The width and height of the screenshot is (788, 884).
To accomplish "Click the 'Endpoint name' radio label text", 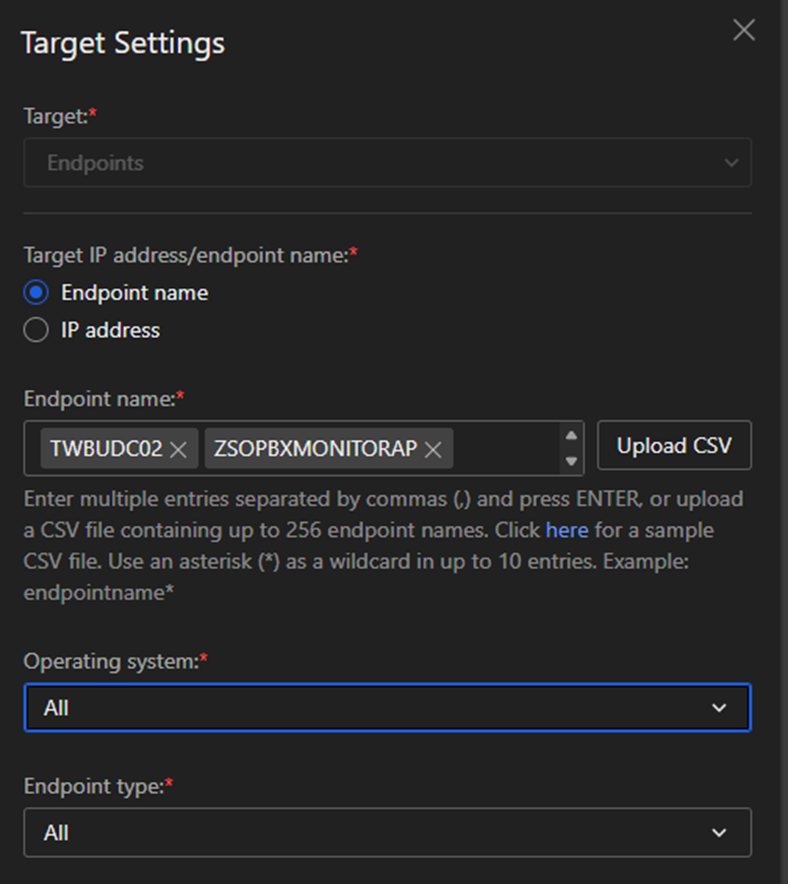I will (x=134, y=293).
